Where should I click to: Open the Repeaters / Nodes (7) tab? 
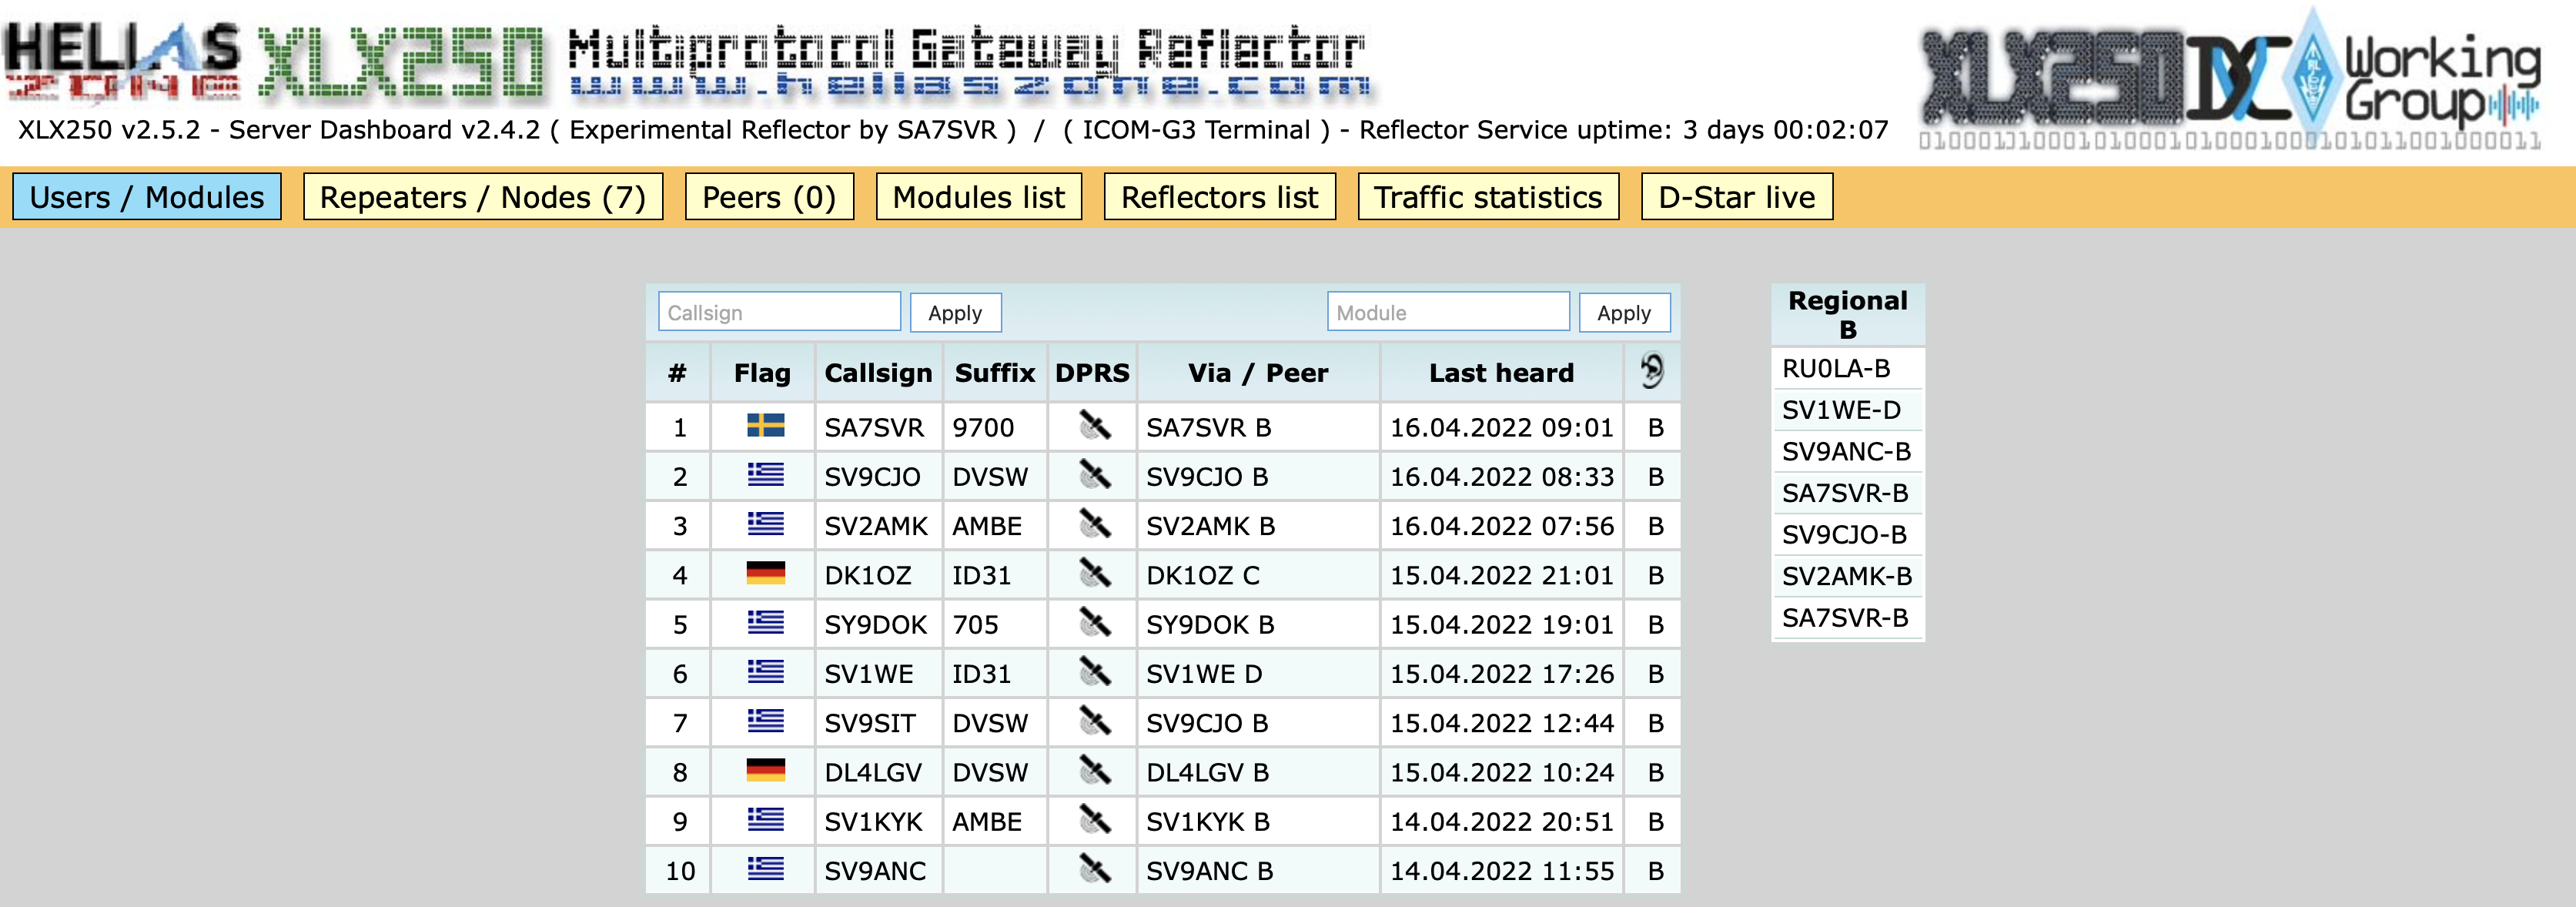pyautogui.click(x=482, y=197)
